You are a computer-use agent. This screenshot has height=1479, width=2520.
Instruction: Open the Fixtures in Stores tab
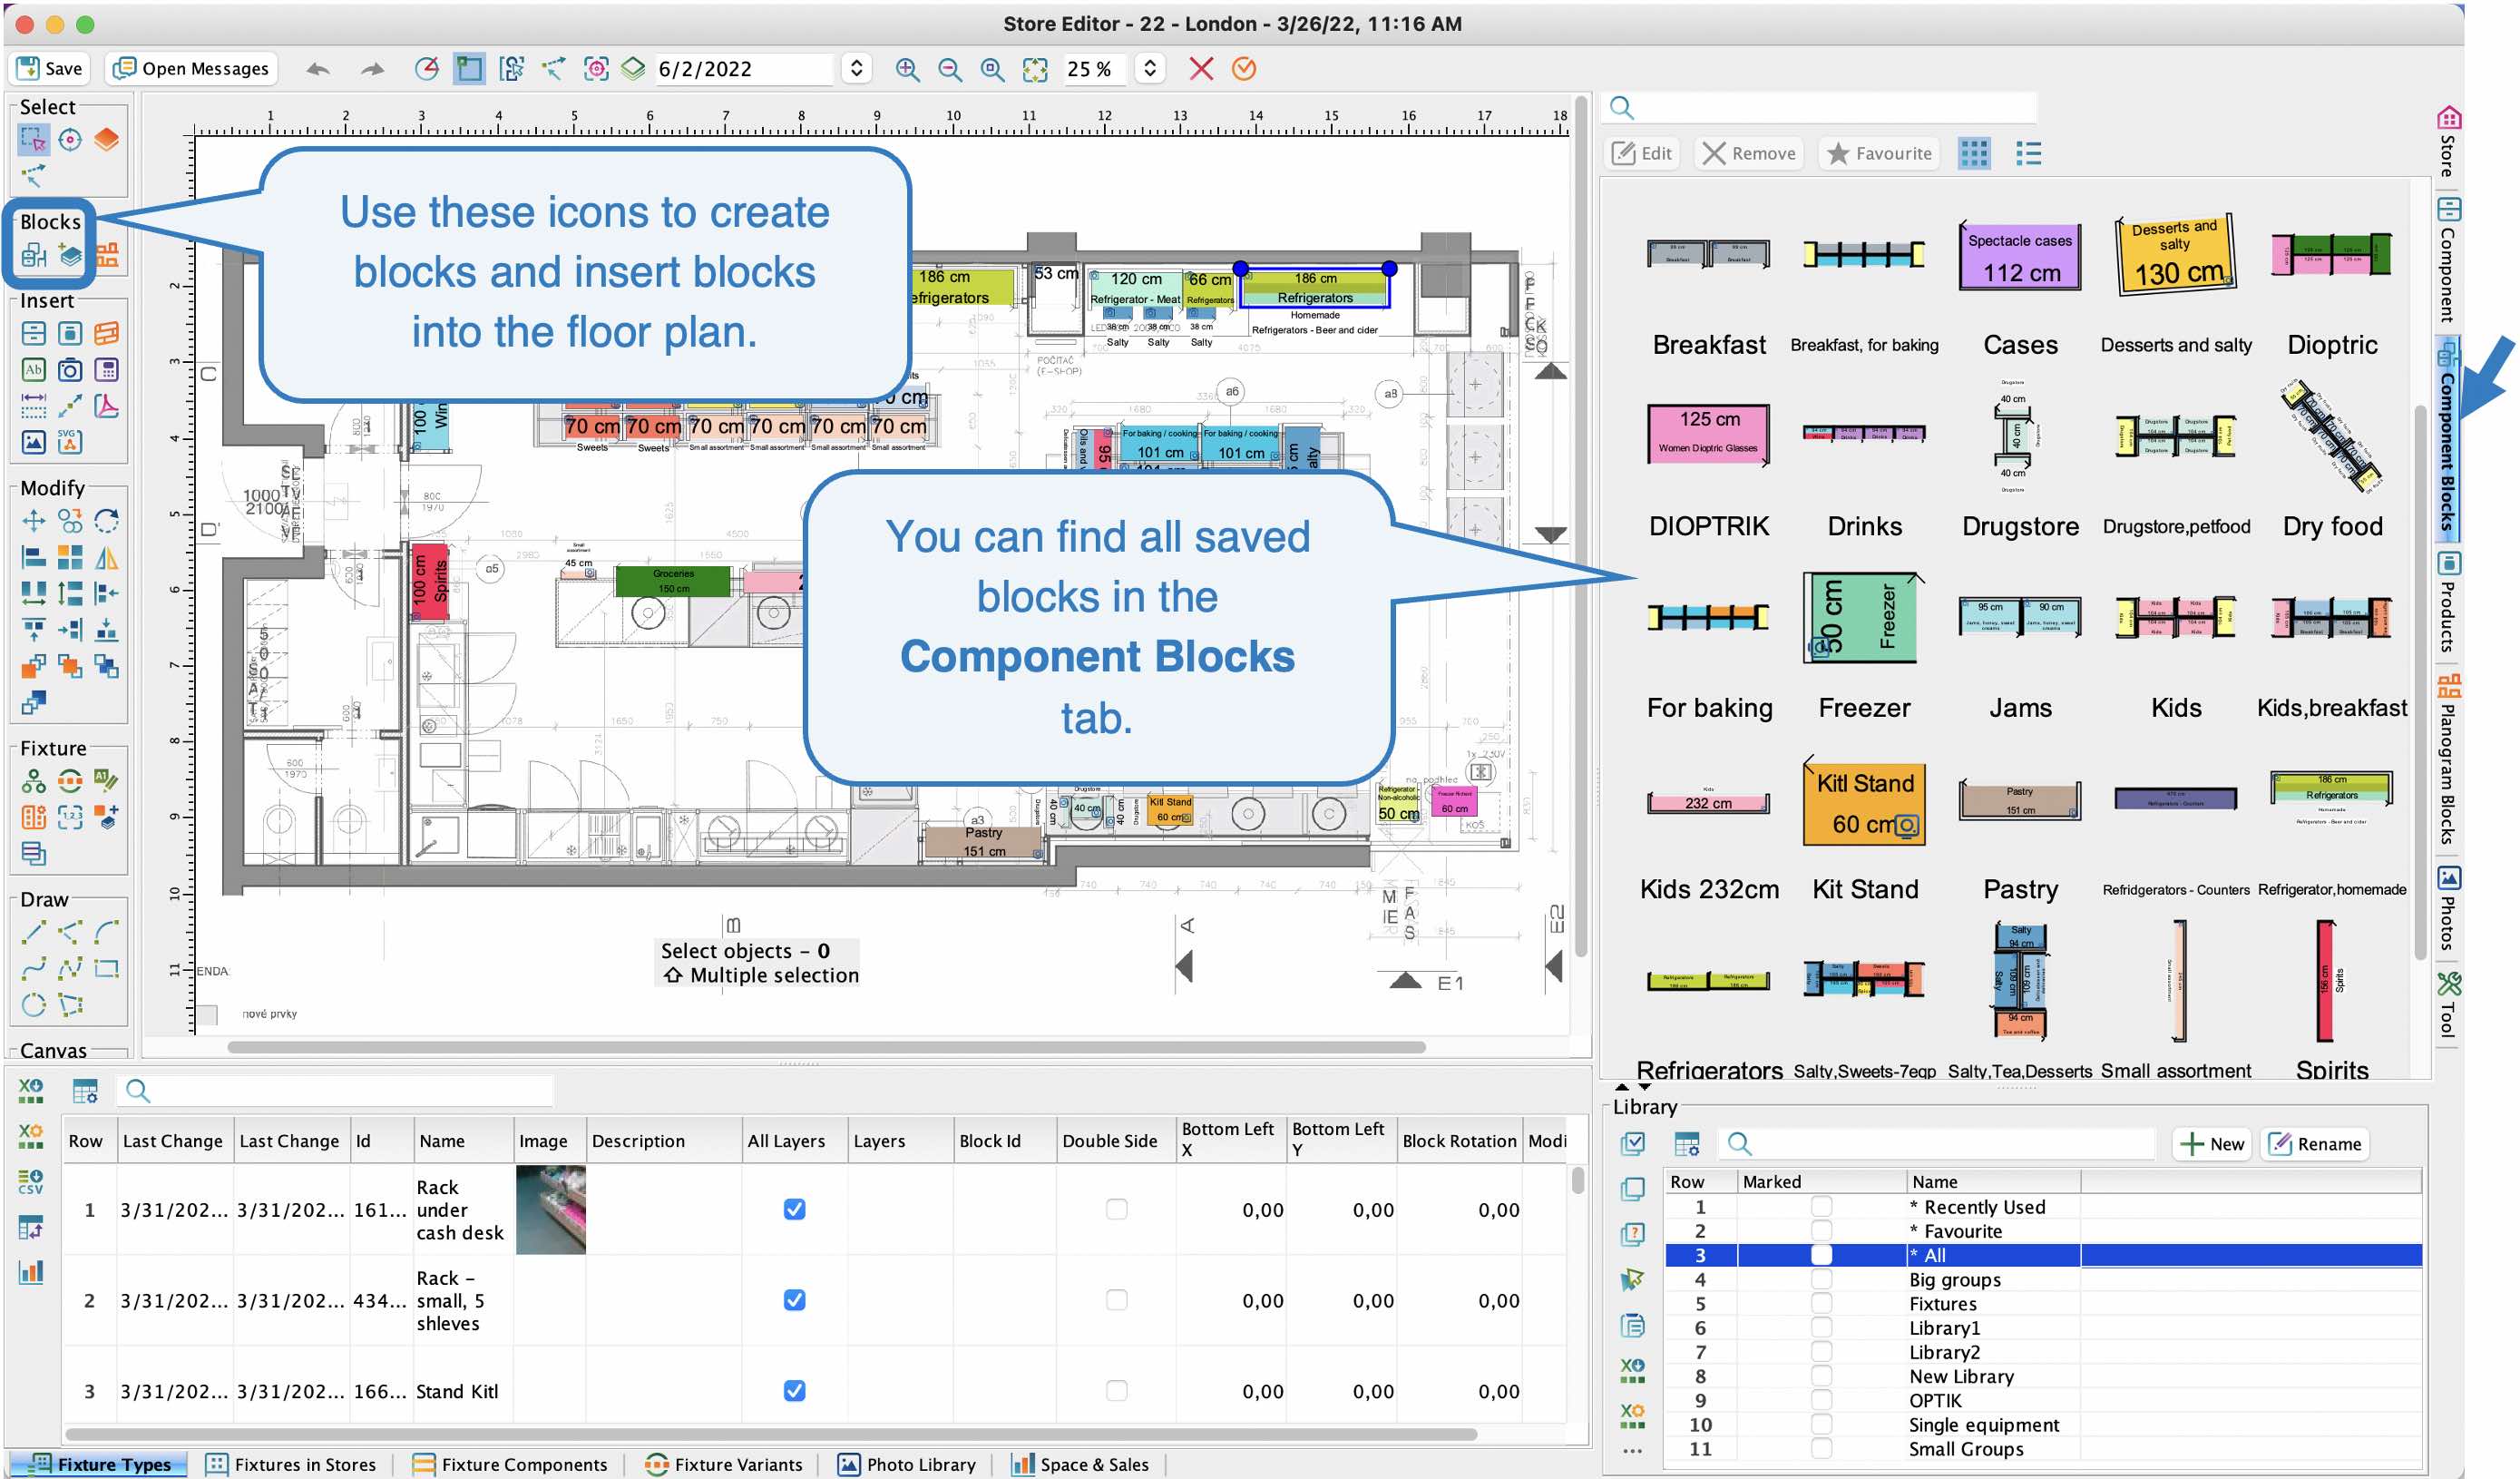[x=291, y=1464]
